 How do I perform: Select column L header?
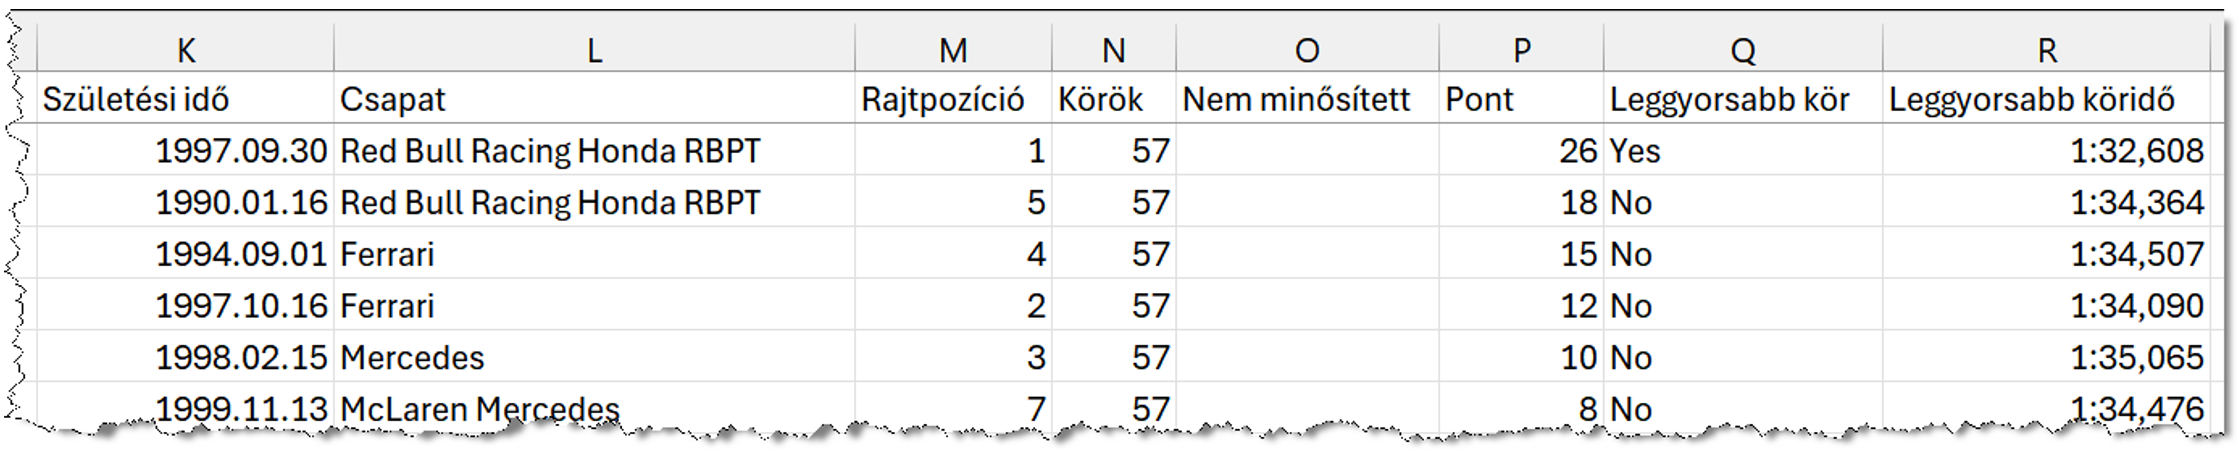594,49
